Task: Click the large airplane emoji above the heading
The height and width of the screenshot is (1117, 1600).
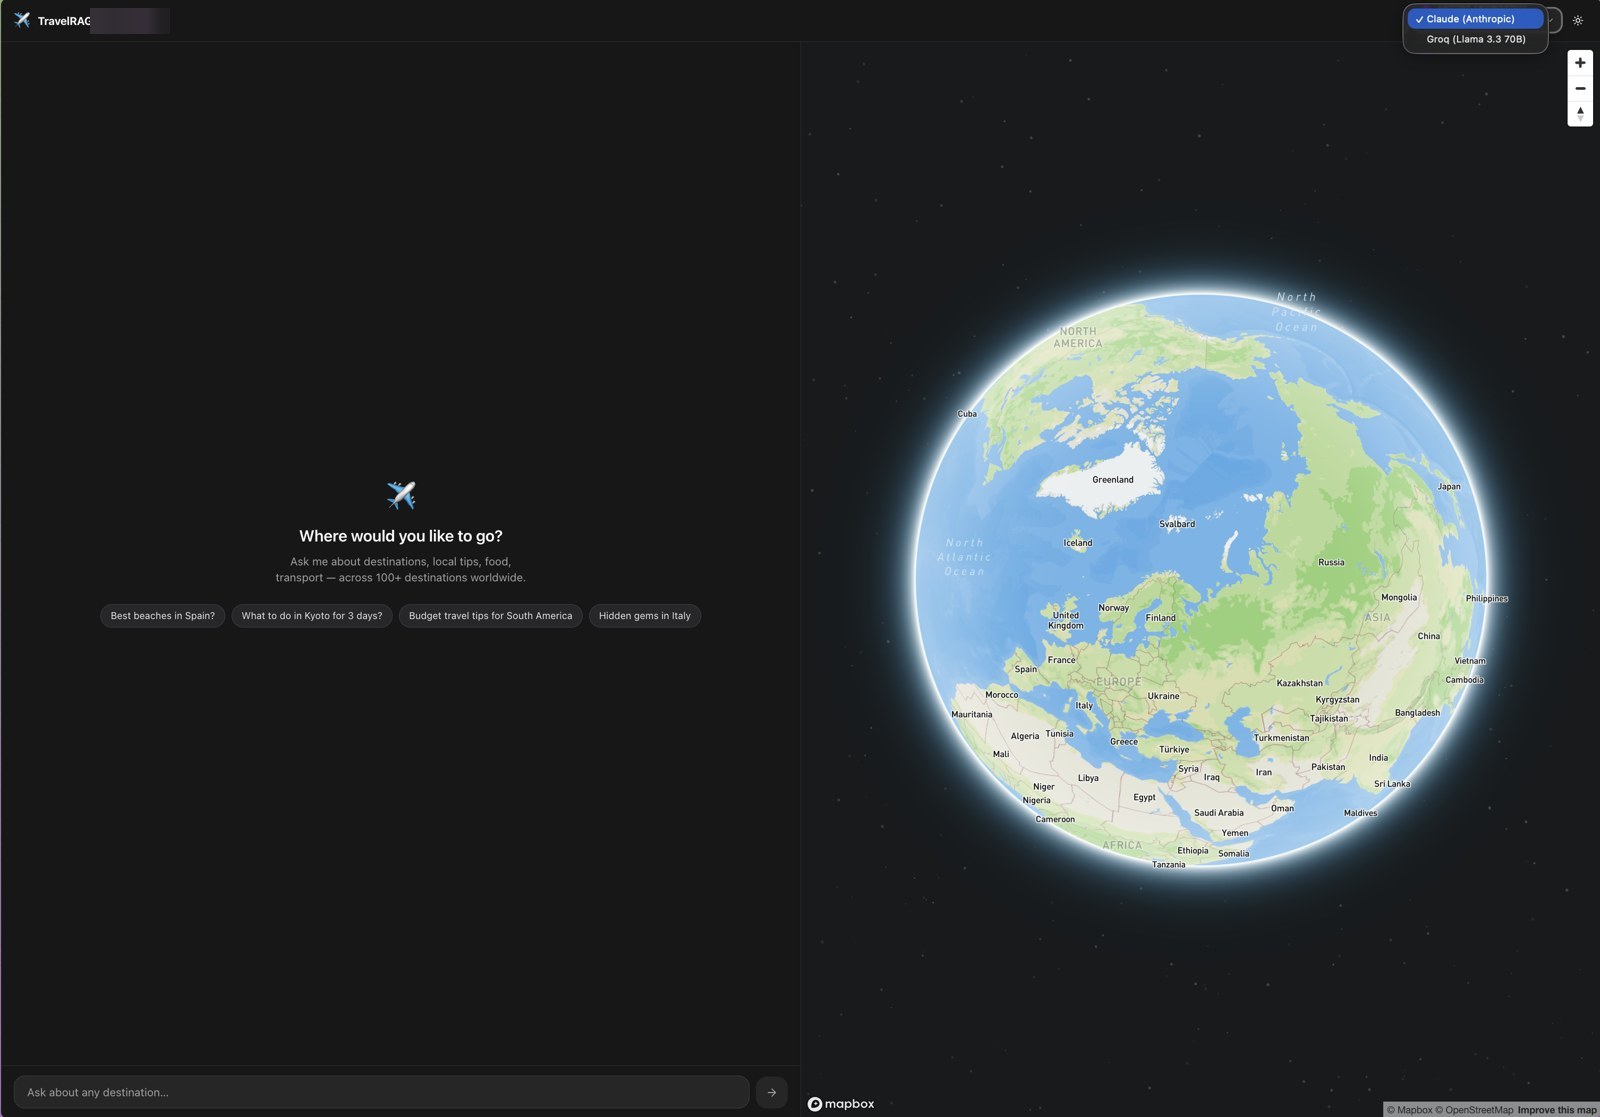Action: (401, 495)
